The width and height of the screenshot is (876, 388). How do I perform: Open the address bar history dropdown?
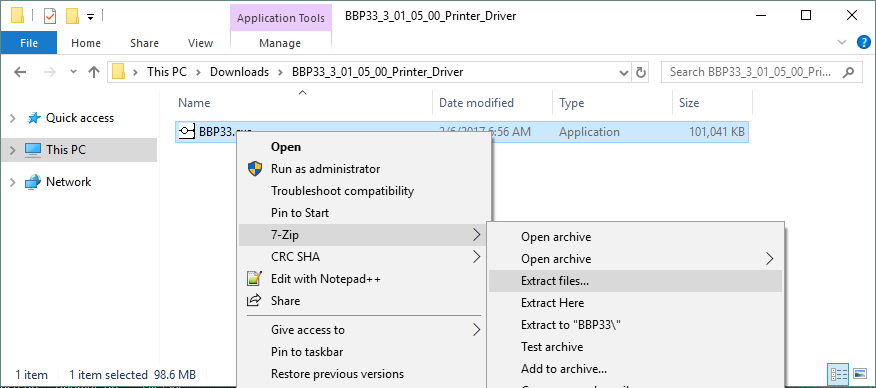(x=624, y=73)
